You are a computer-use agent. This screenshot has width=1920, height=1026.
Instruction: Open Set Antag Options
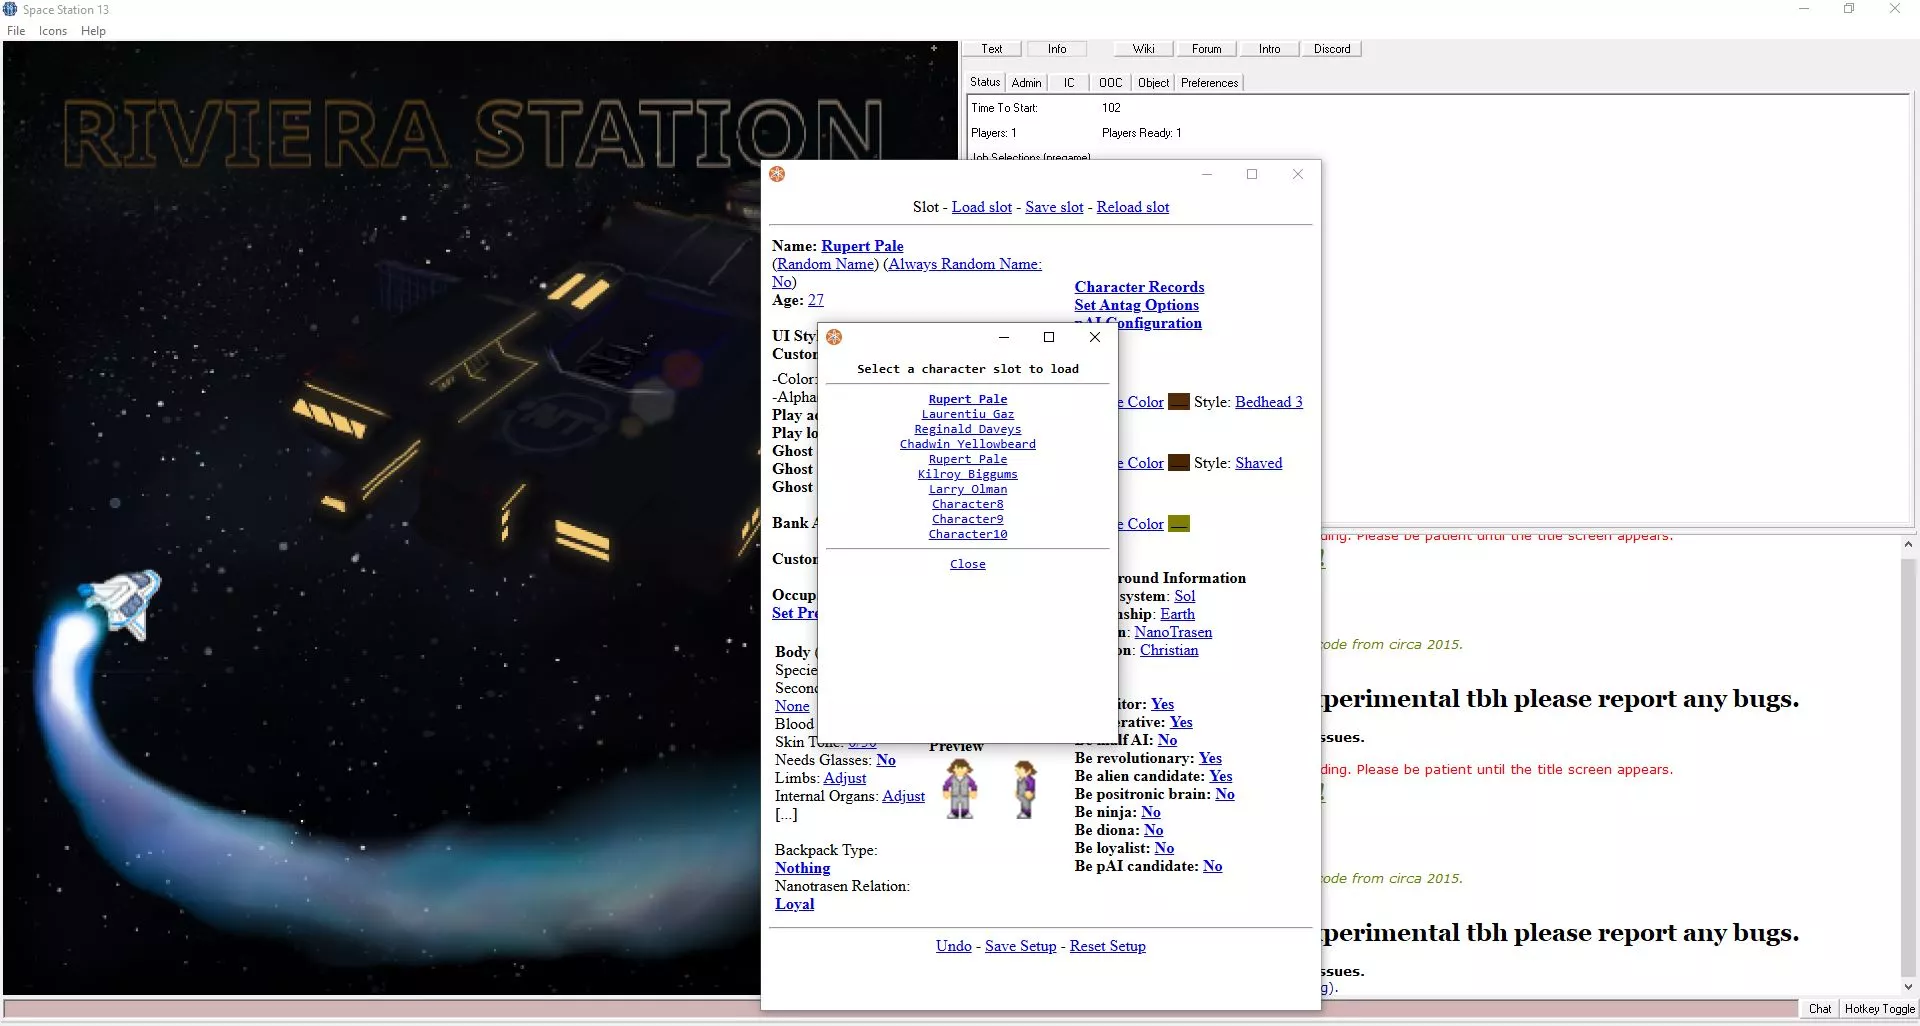pos(1136,305)
